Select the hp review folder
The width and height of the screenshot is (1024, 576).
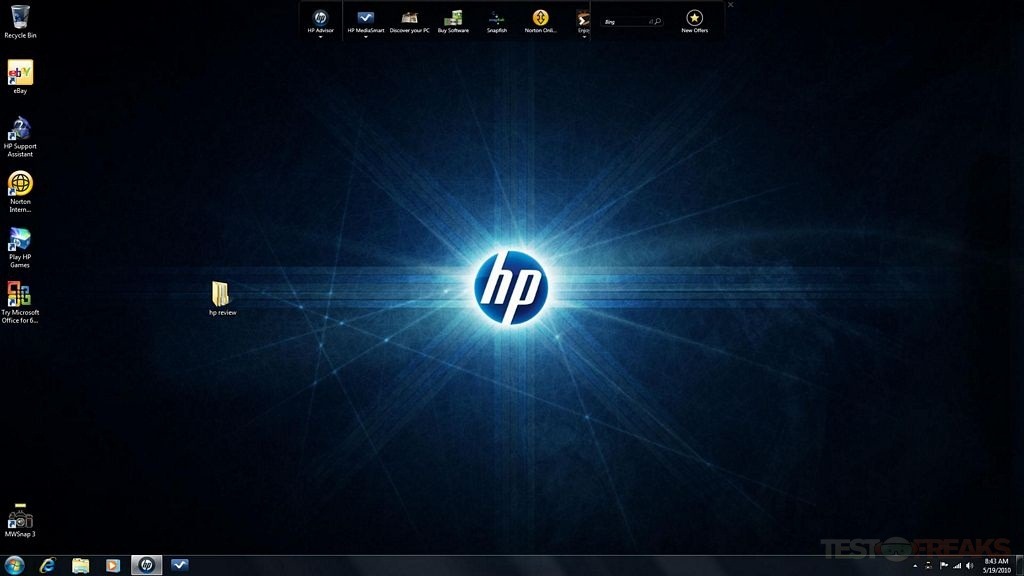221,294
